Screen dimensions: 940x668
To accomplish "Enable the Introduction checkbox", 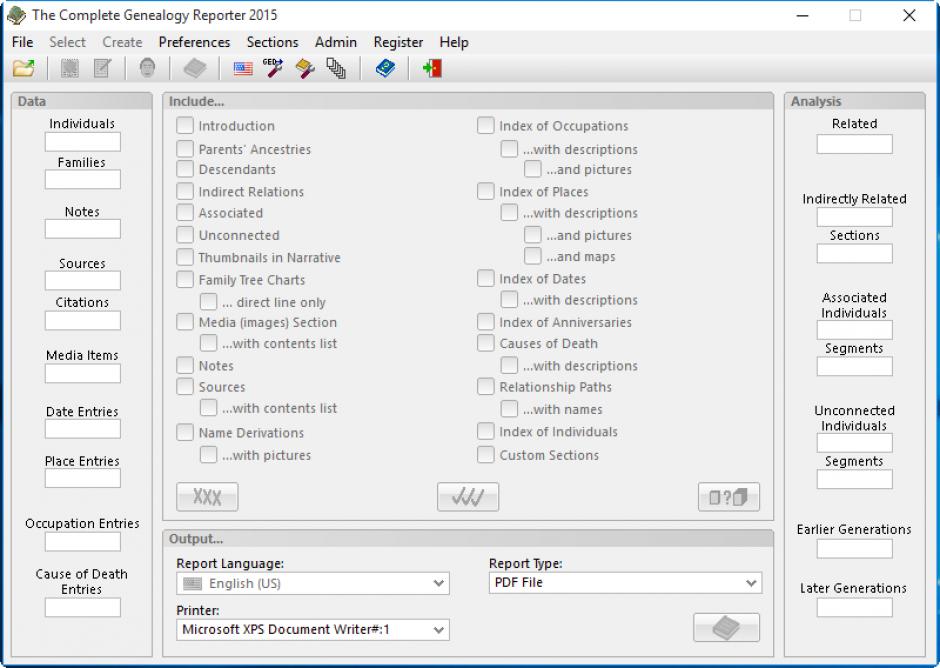I will (185, 126).
